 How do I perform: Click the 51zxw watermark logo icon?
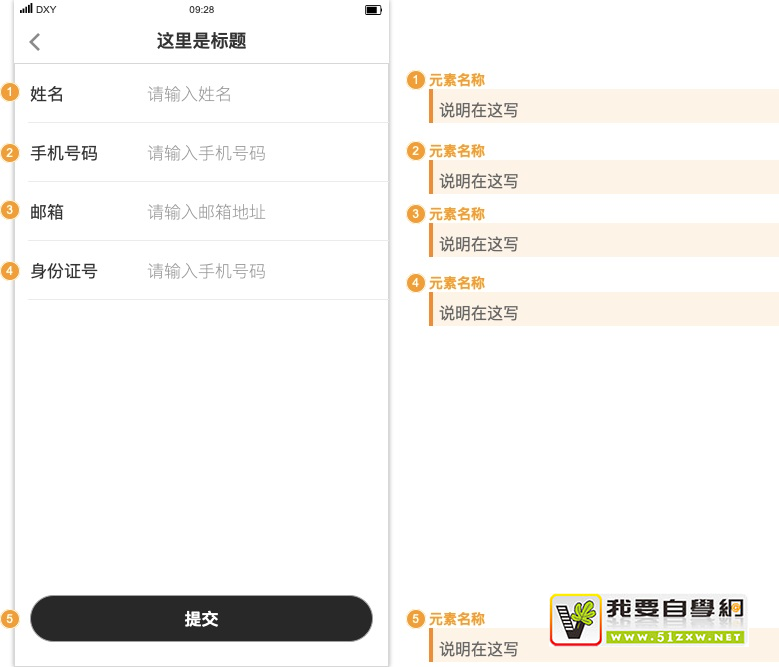[x=576, y=620]
